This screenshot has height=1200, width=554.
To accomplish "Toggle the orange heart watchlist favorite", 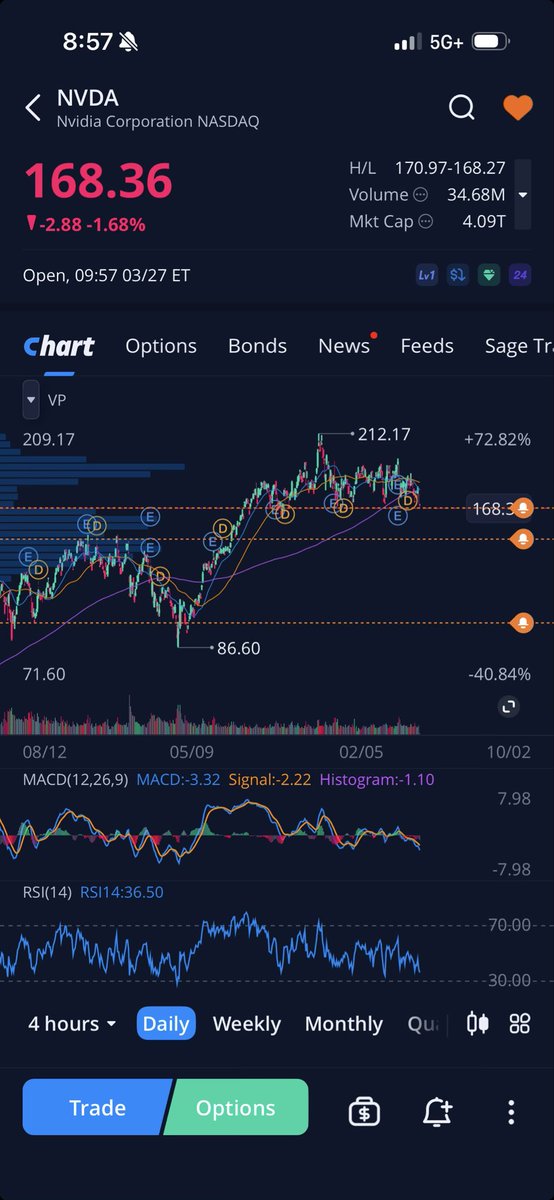I will 517,107.
